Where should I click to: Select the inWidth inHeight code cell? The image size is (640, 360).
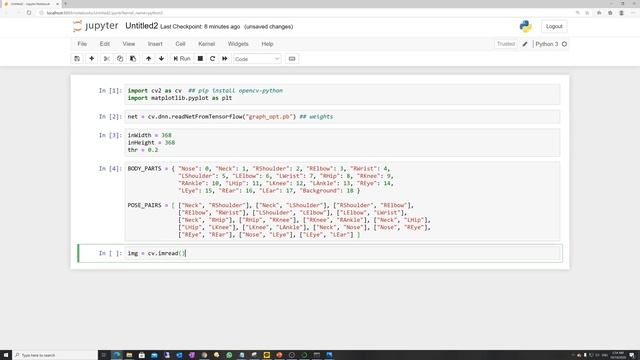[342, 142]
